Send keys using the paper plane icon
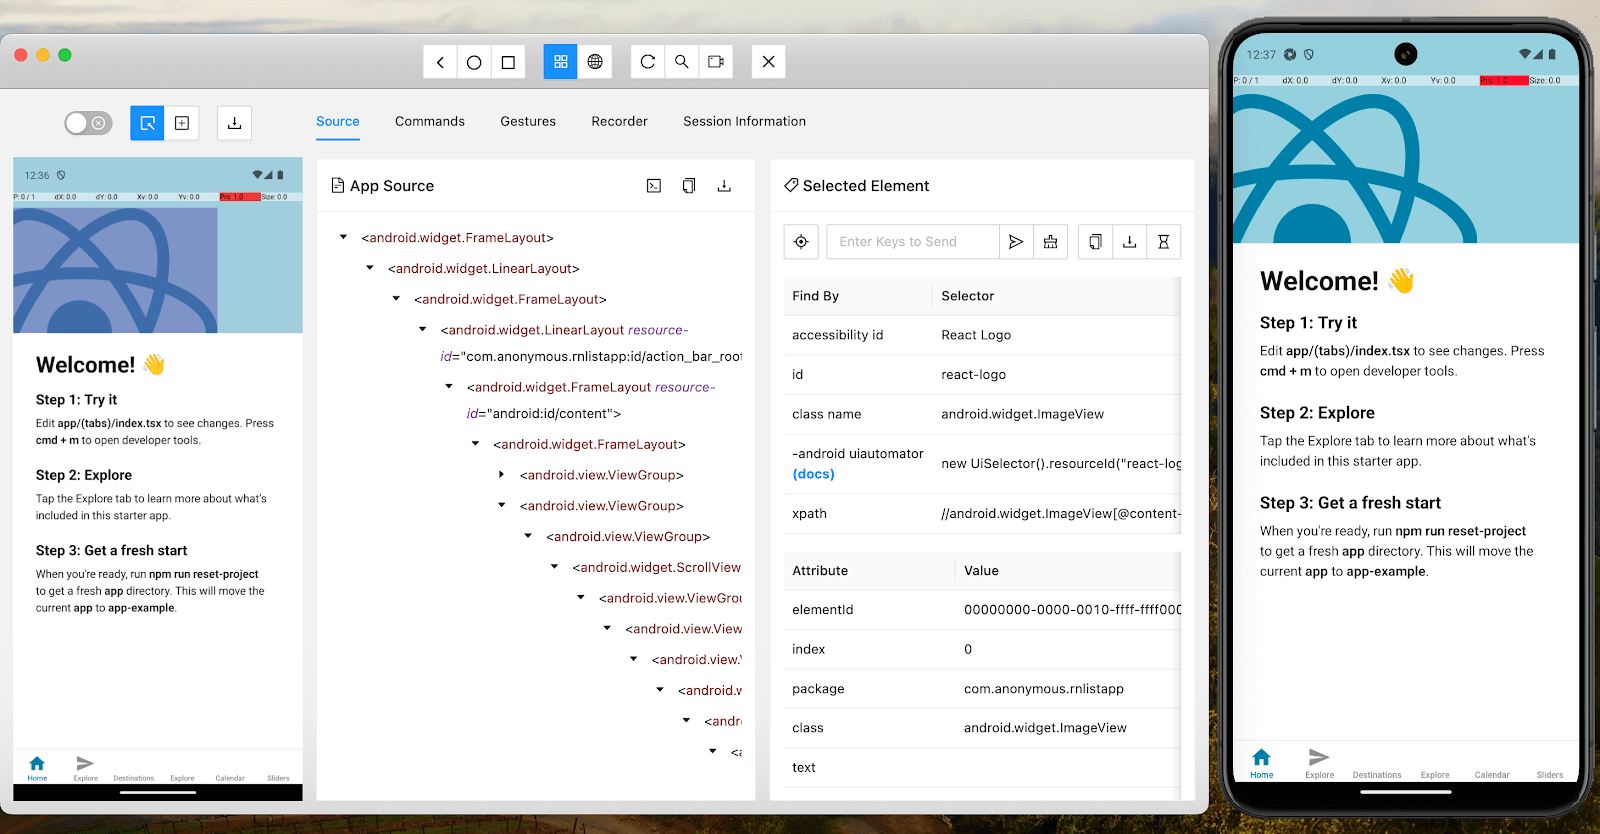1600x834 pixels. pyautogui.click(x=1016, y=242)
